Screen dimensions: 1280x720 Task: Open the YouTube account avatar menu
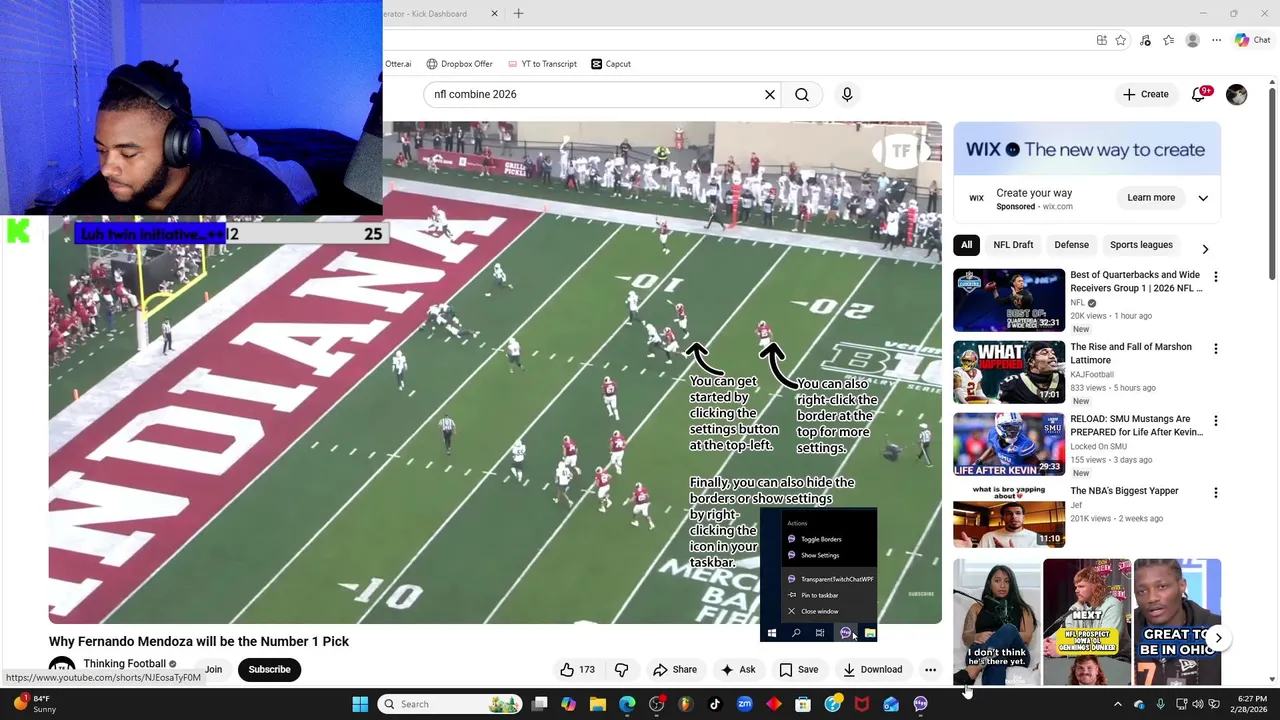pyautogui.click(x=1237, y=94)
